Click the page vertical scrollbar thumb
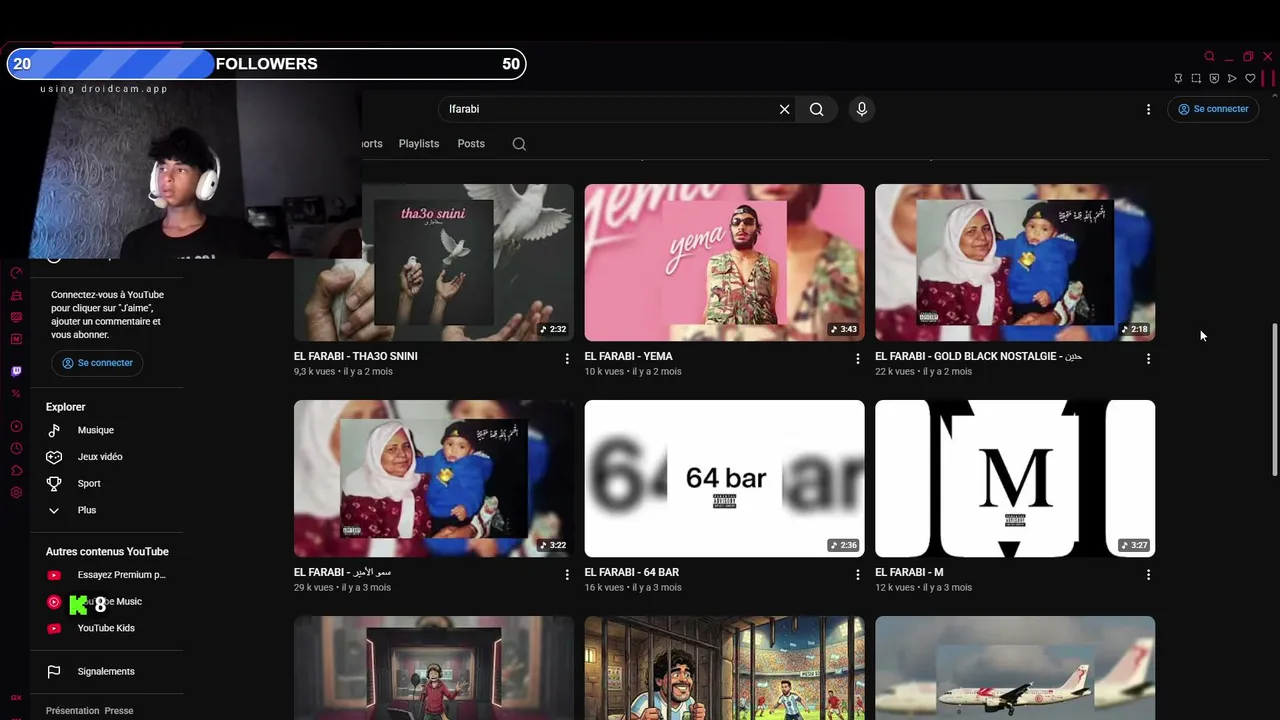 pyautogui.click(x=1273, y=400)
